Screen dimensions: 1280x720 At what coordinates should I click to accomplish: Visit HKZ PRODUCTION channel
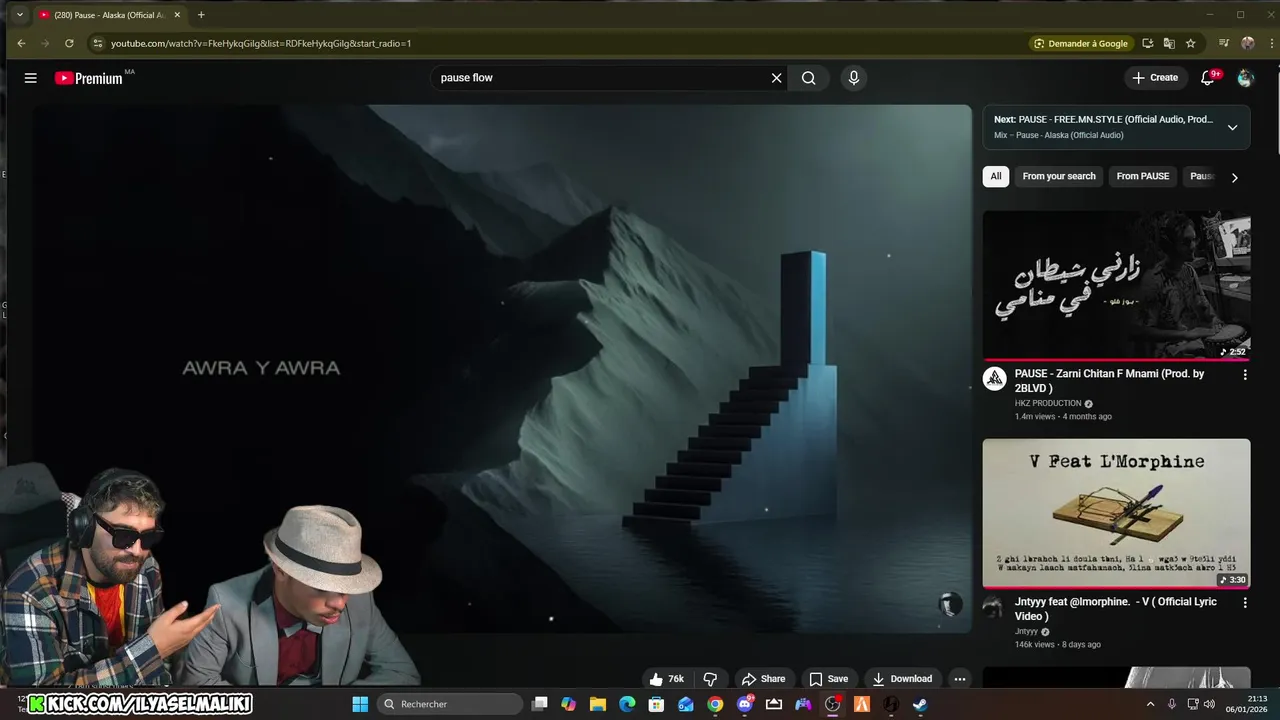(x=1048, y=404)
